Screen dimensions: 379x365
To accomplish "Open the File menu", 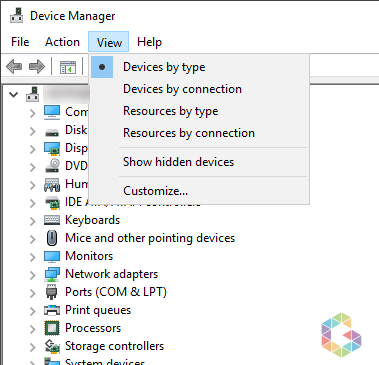I will (20, 42).
